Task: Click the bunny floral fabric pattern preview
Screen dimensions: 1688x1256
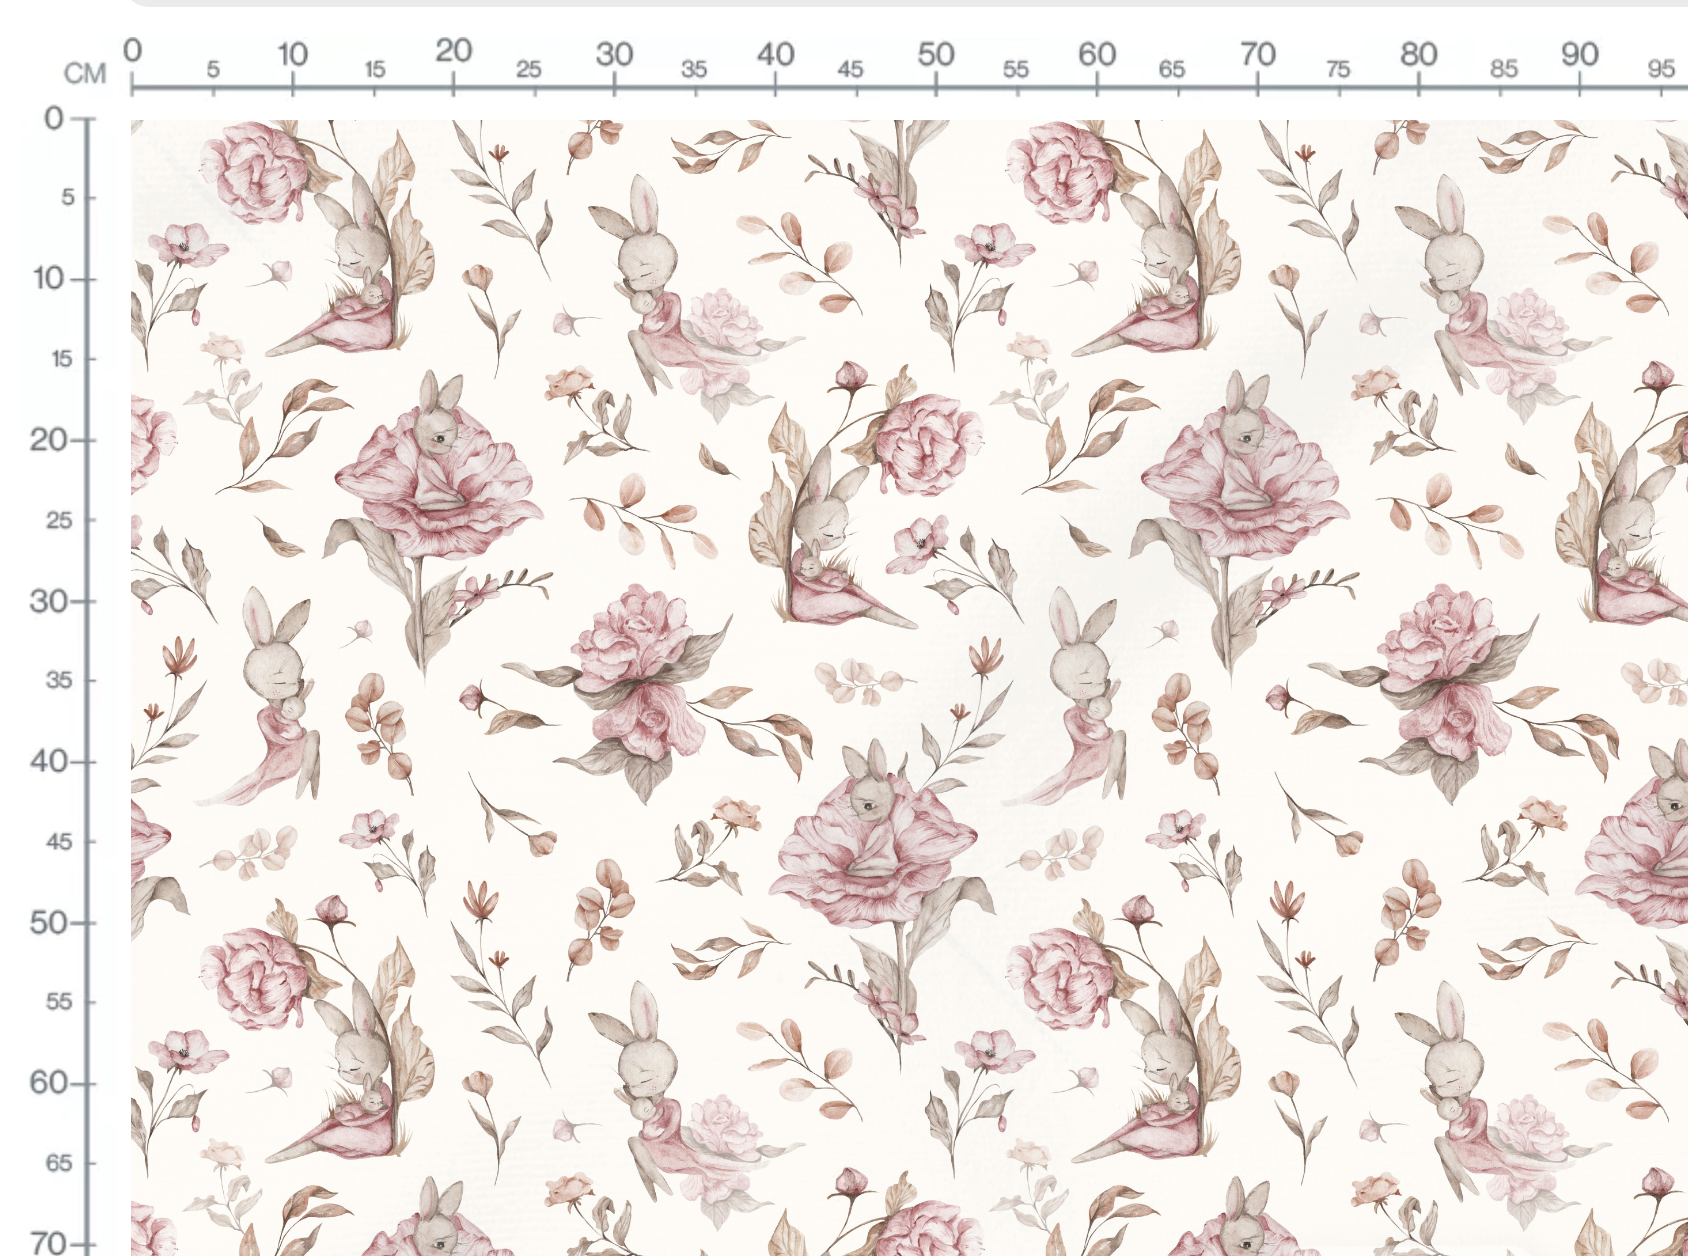Action: tap(909, 688)
